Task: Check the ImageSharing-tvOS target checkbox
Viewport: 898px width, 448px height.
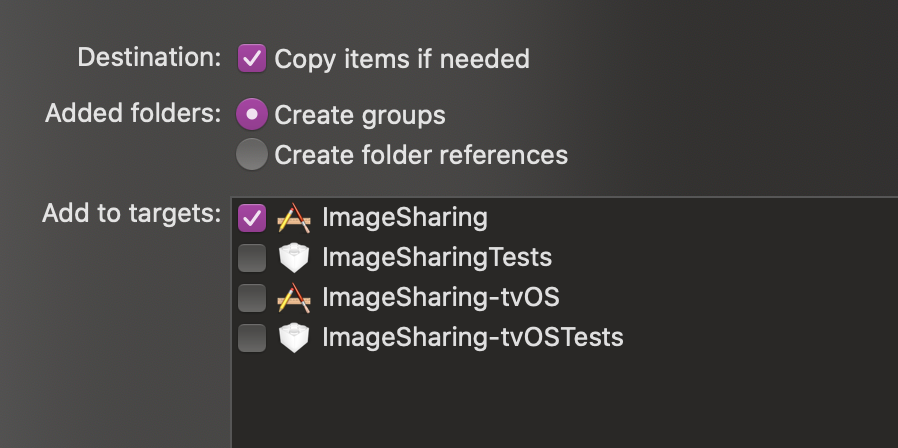Action: tap(252, 298)
